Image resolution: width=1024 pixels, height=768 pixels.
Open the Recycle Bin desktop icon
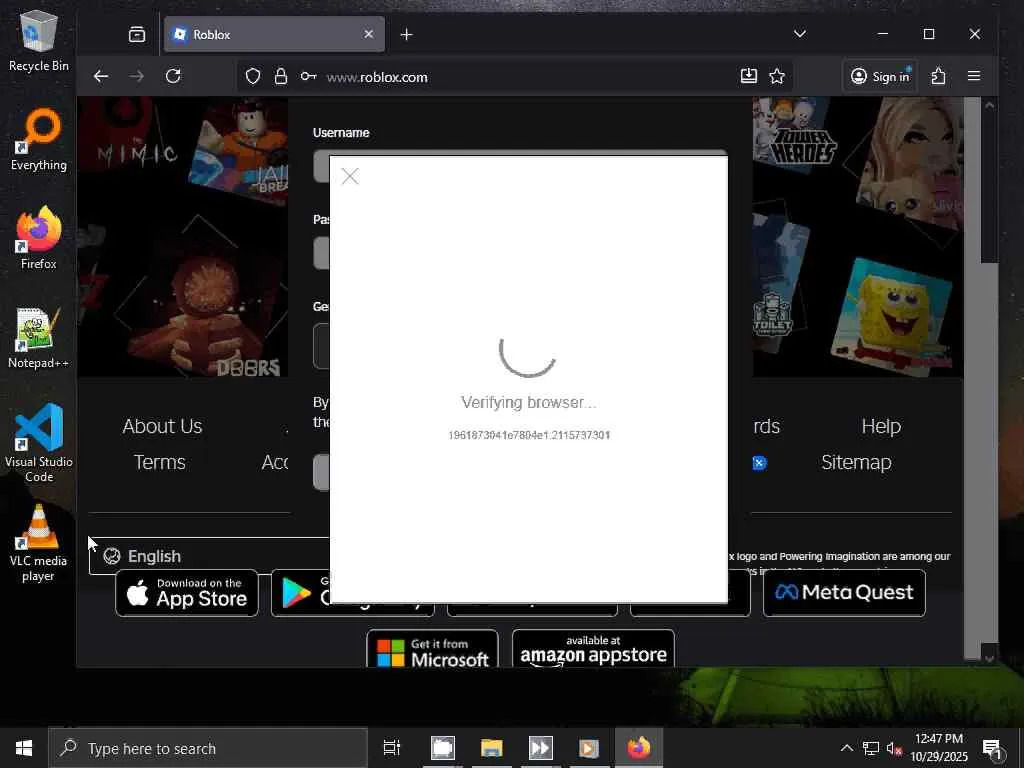click(39, 40)
